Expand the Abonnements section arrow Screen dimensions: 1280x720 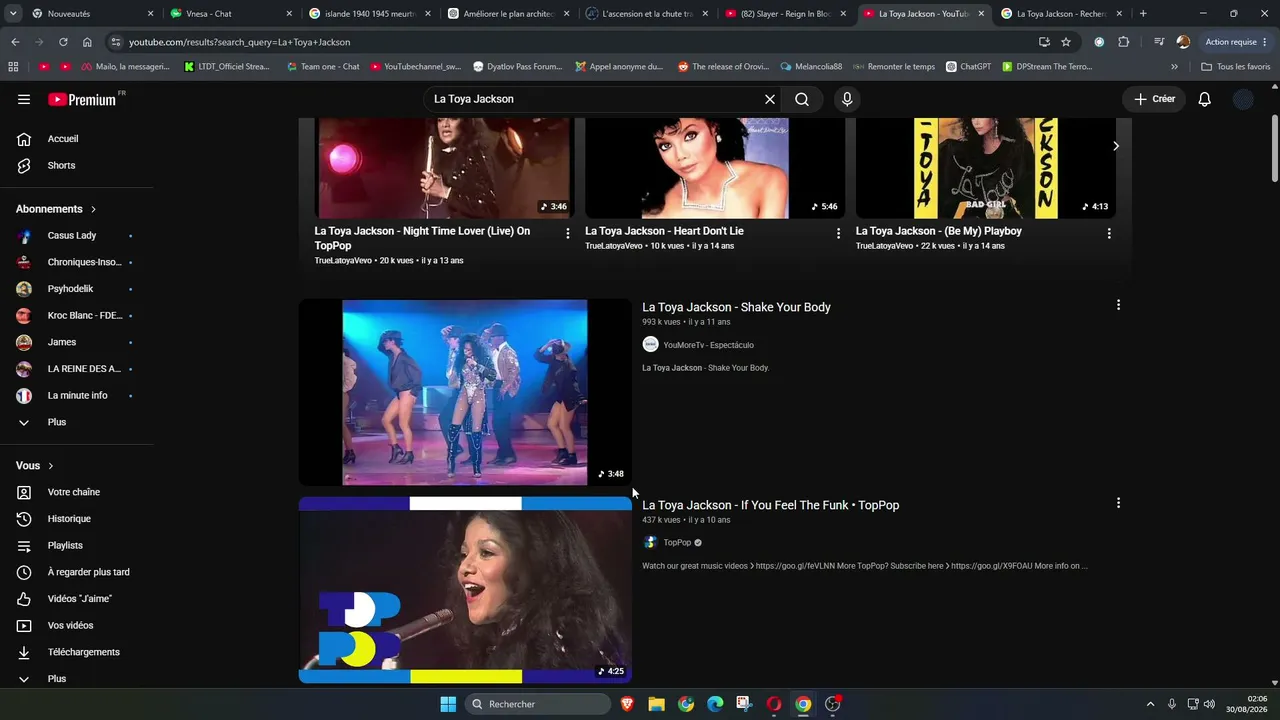93,209
